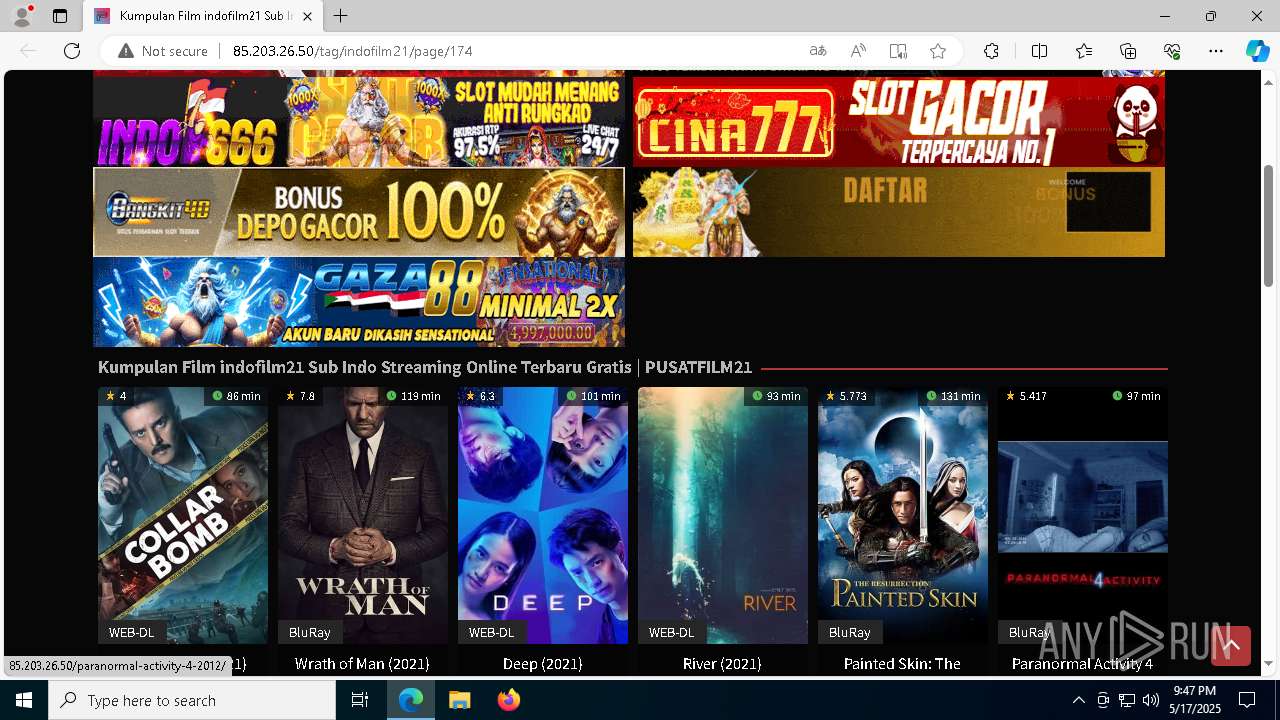Click the Painted Skin: The title link
The height and width of the screenshot is (720, 1280).
click(x=902, y=663)
